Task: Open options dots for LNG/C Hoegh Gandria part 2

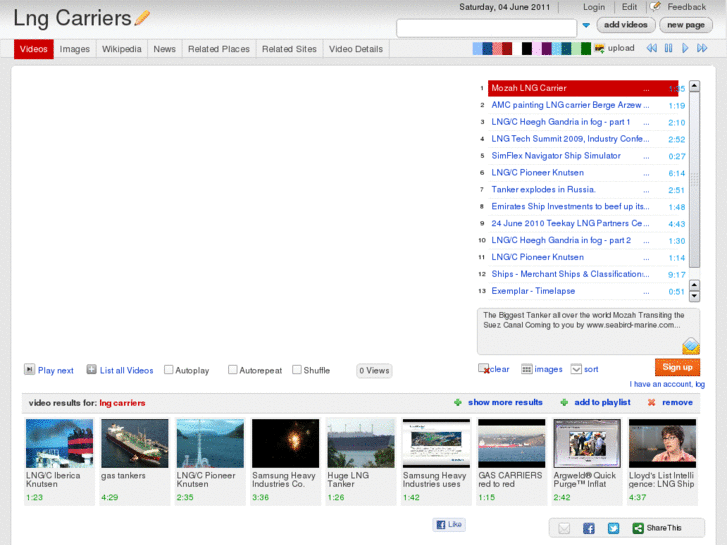Action: pyautogui.click(x=646, y=242)
